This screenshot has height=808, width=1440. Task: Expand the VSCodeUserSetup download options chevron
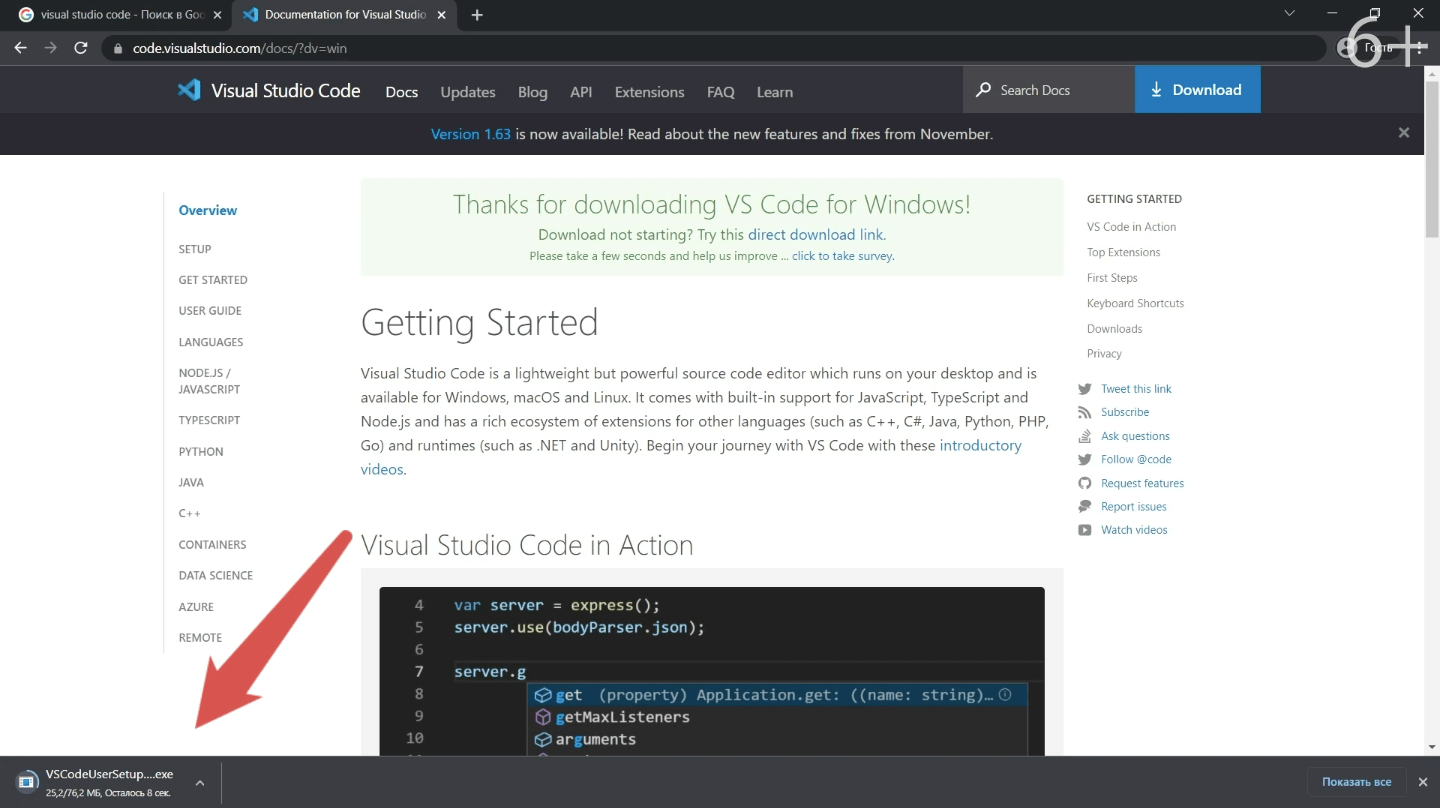(x=200, y=783)
